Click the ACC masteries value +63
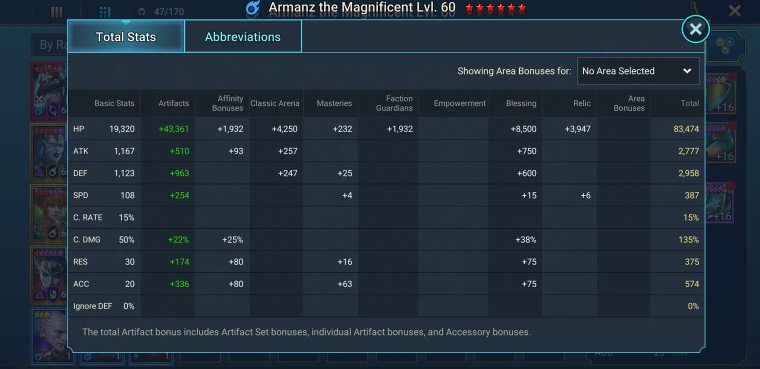Image resolution: width=760 pixels, height=369 pixels. (345, 284)
